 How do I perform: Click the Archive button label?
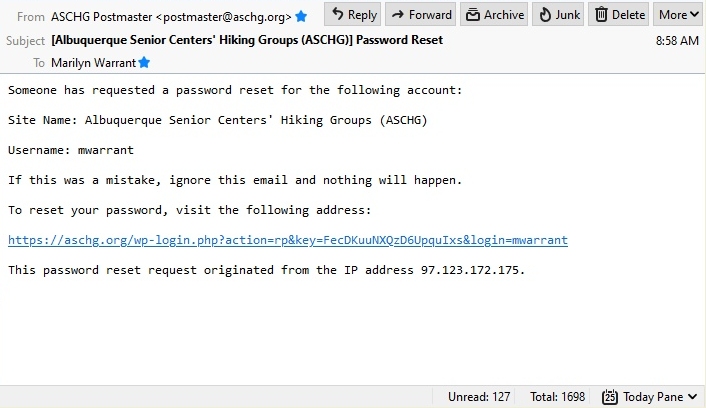(504, 15)
